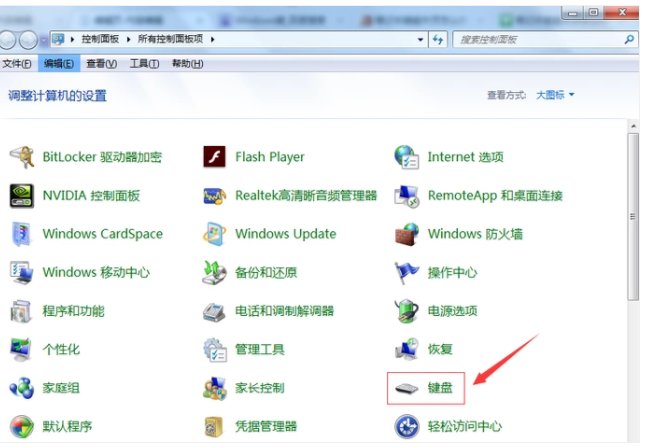The image size is (650, 447).
Task: Open the 查看(V) menu
Action: (101, 64)
